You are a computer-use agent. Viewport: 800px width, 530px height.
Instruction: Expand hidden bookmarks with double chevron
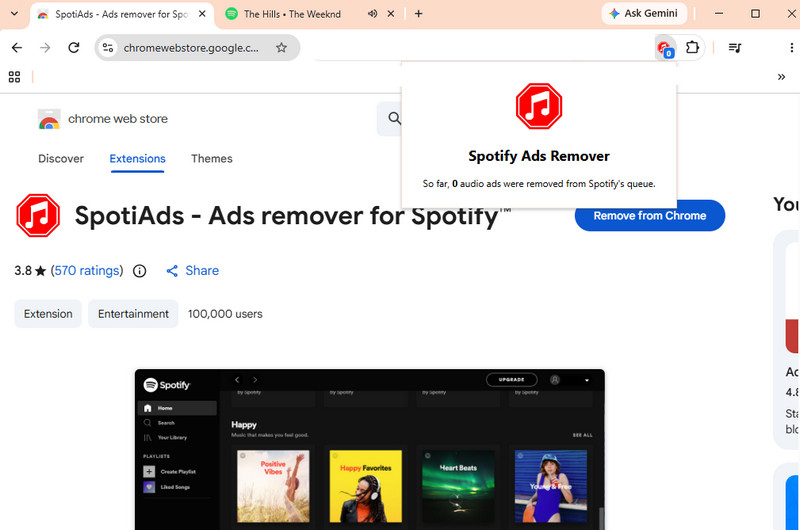click(781, 77)
